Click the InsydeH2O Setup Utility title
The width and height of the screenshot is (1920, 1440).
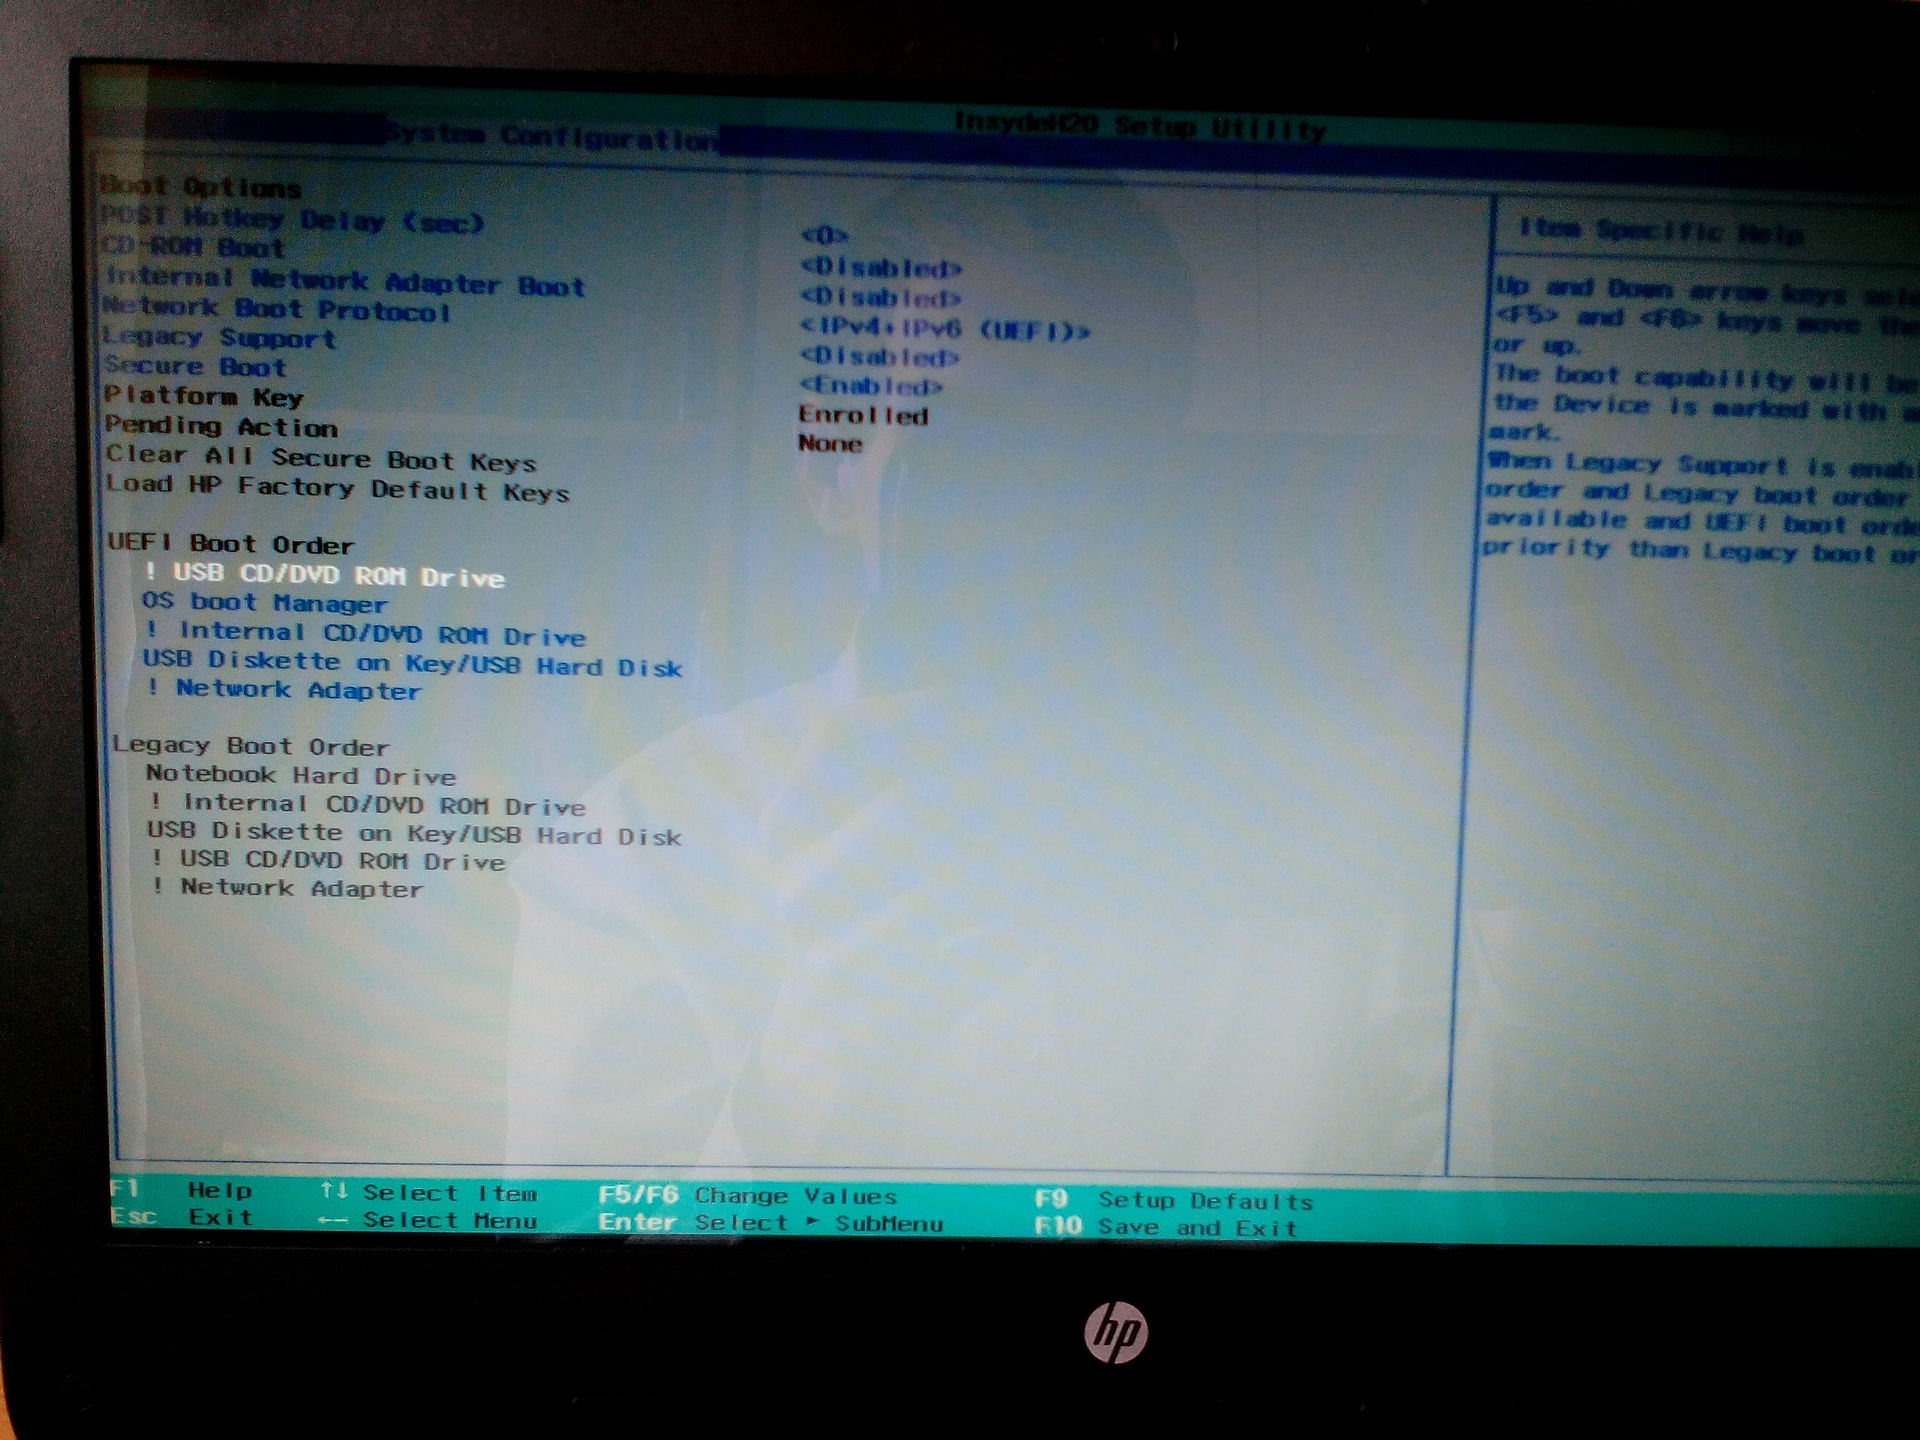click(x=1140, y=126)
